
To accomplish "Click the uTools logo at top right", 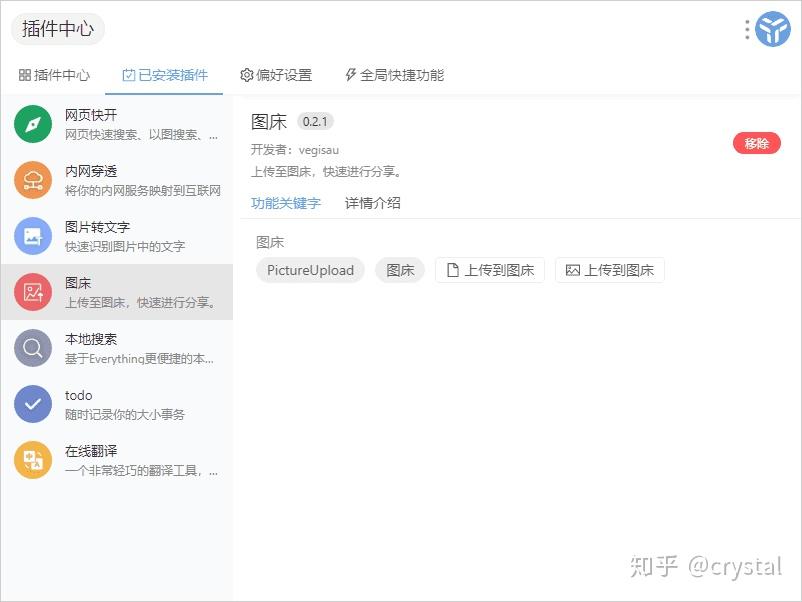I will [770, 29].
